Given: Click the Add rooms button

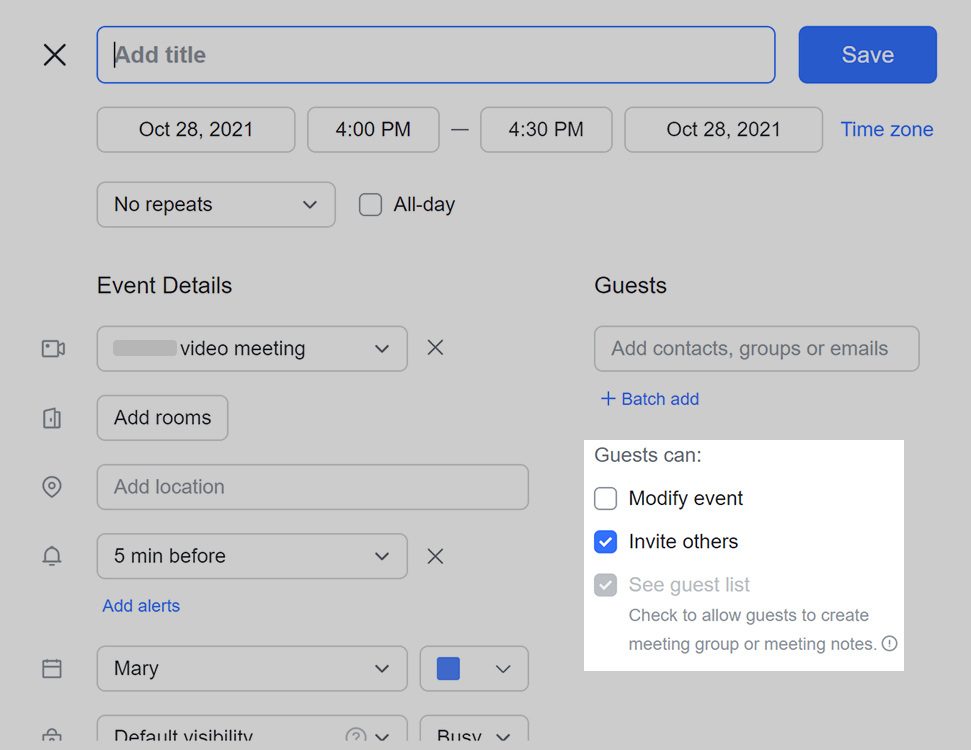Looking at the screenshot, I should point(162,418).
